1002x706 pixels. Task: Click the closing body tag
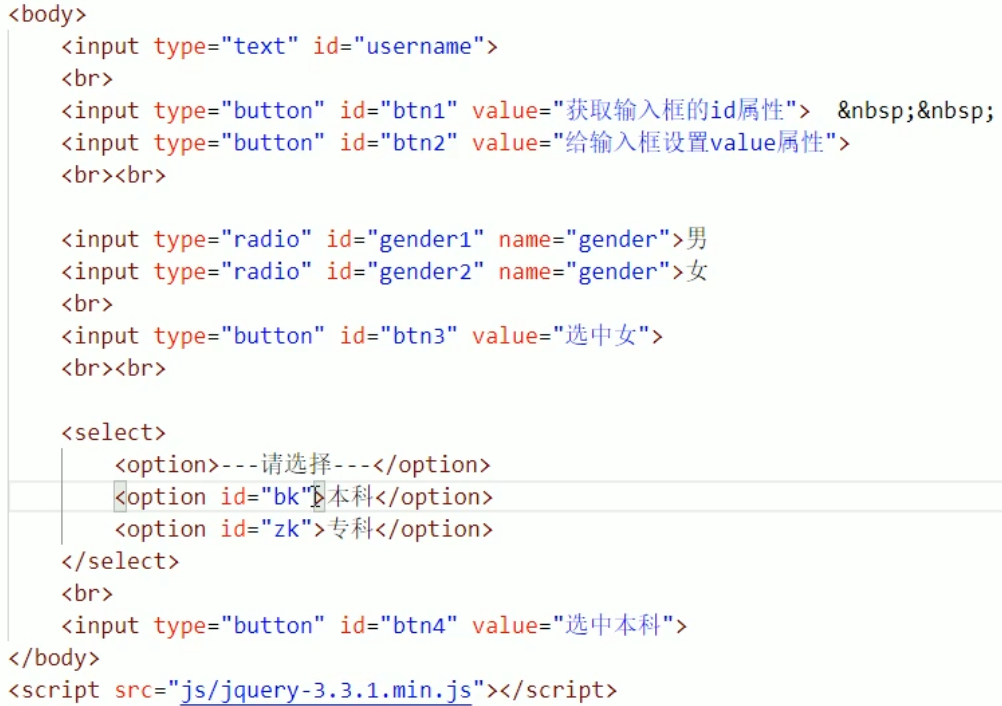point(54,657)
